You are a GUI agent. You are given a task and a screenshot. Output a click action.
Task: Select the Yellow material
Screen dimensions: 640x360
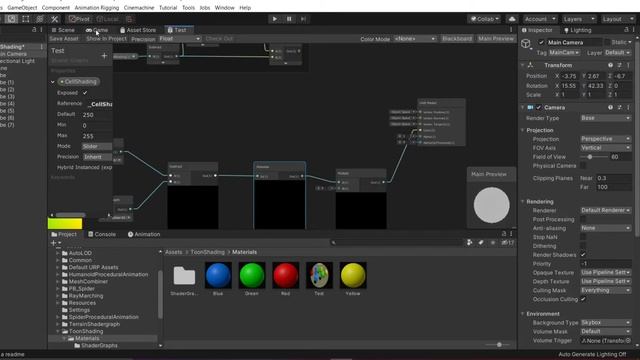point(353,276)
